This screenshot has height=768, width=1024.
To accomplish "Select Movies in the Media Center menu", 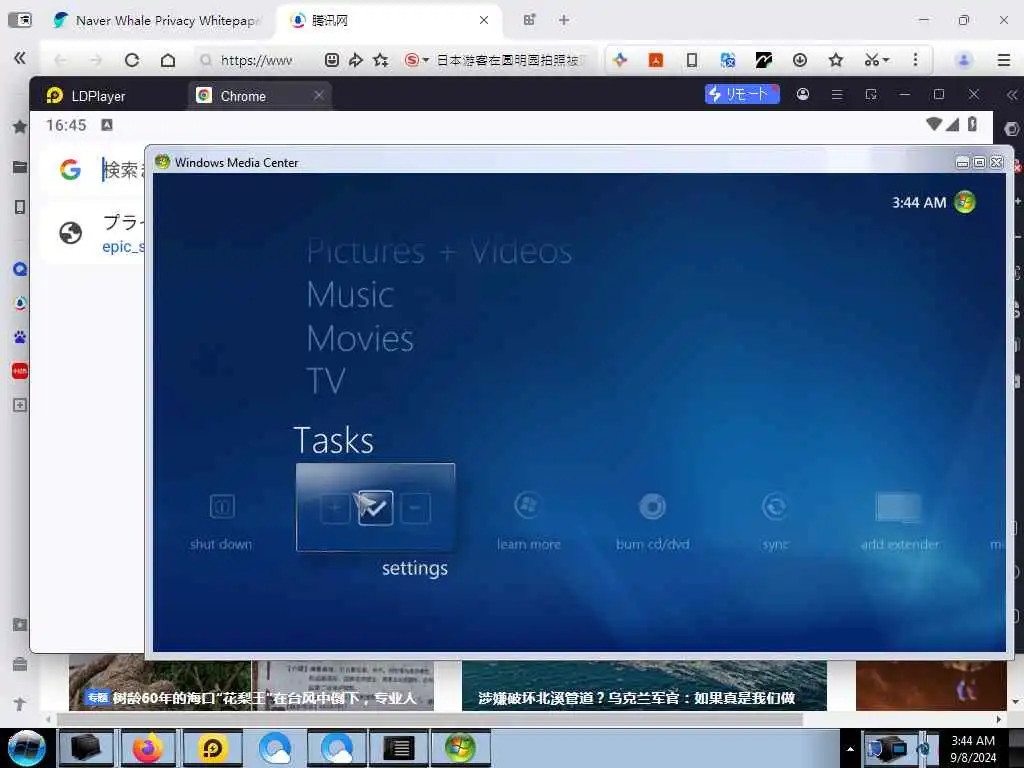I will pos(360,338).
